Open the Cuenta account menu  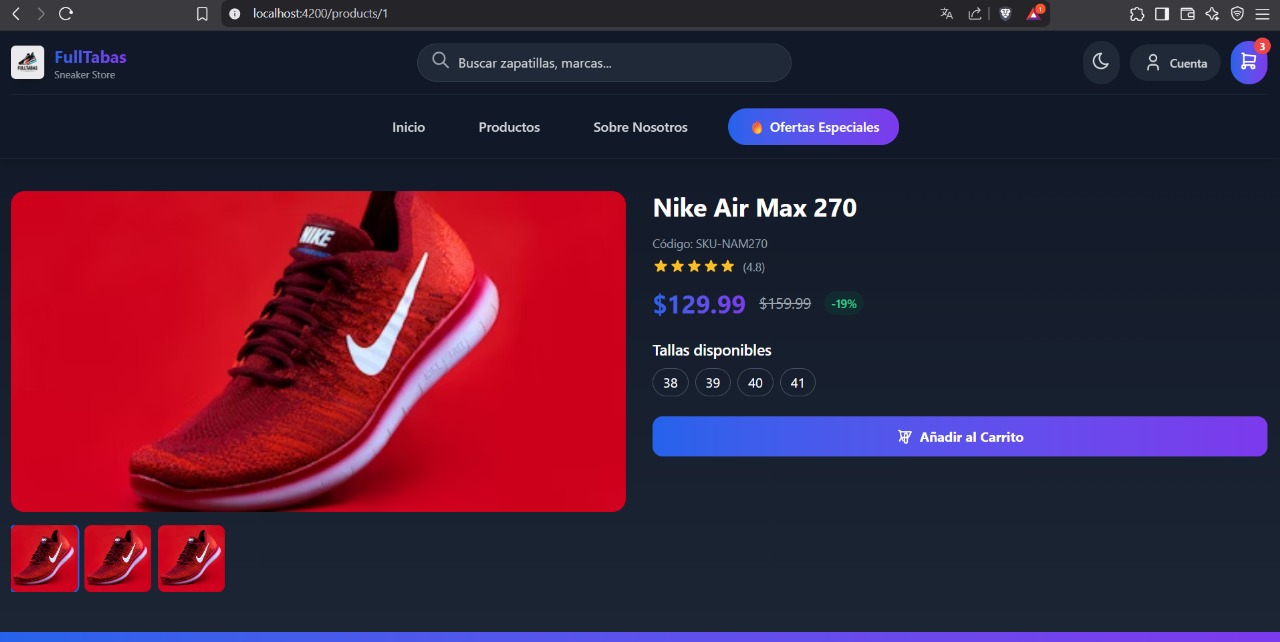(1175, 63)
